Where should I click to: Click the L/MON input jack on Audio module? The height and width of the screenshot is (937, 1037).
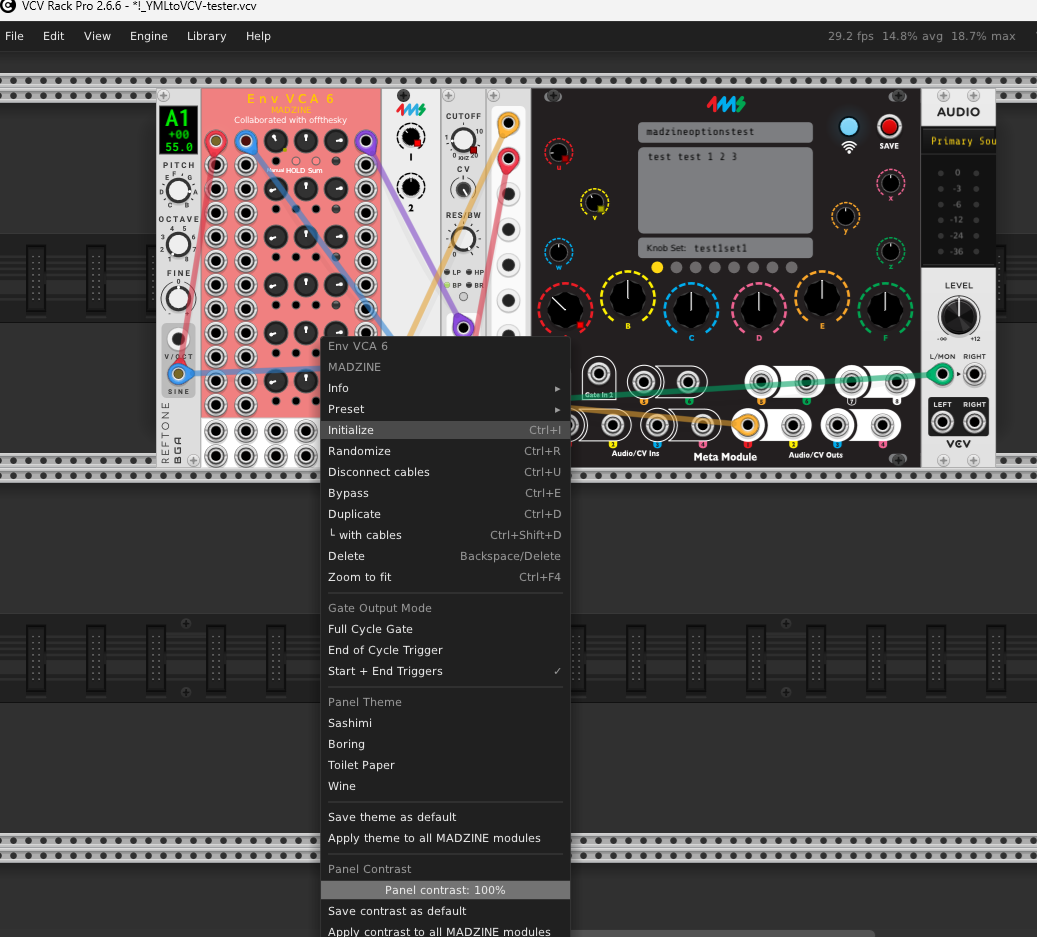940,375
